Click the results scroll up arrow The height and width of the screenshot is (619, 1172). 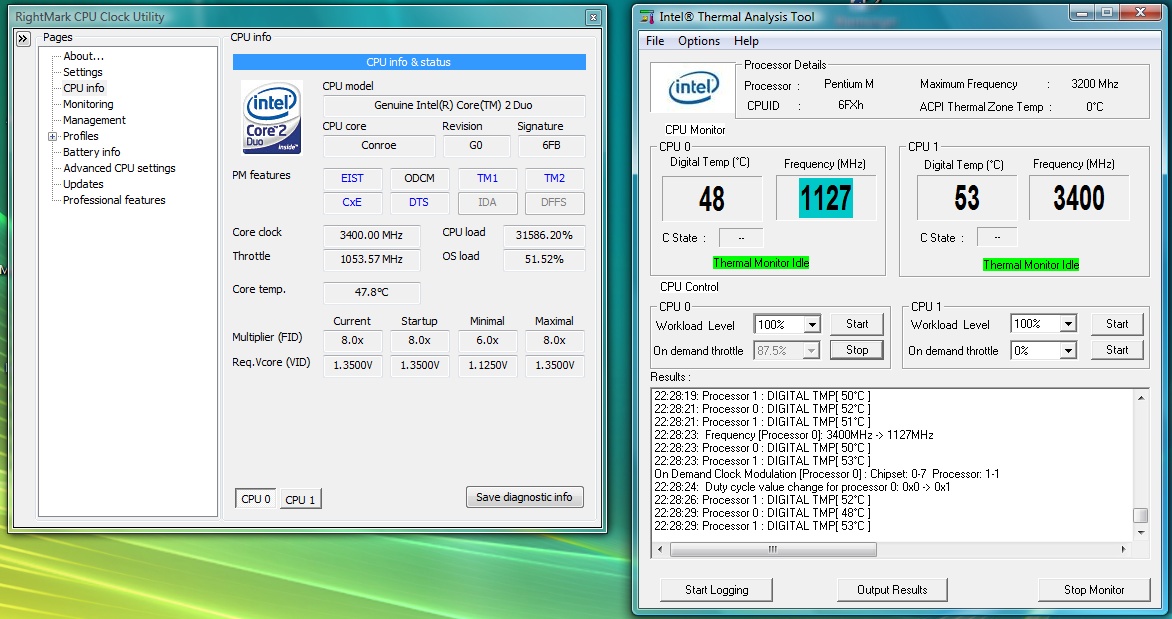coord(1141,398)
